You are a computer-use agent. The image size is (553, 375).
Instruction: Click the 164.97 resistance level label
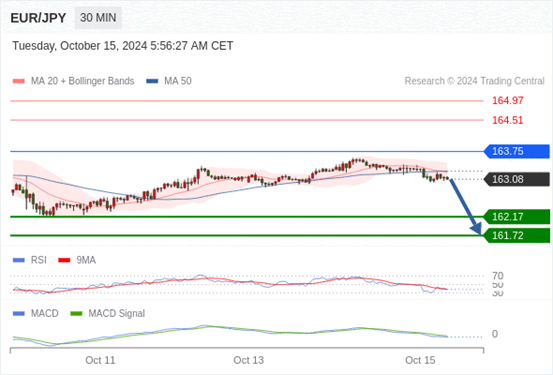[x=508, y=101]
